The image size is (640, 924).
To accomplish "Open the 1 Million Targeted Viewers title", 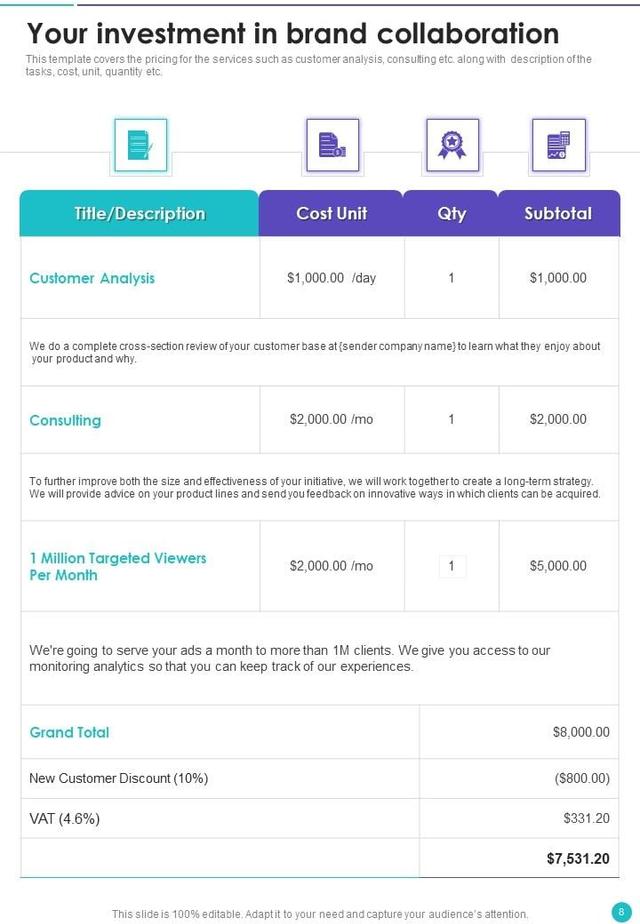I will tap(117, 566).
